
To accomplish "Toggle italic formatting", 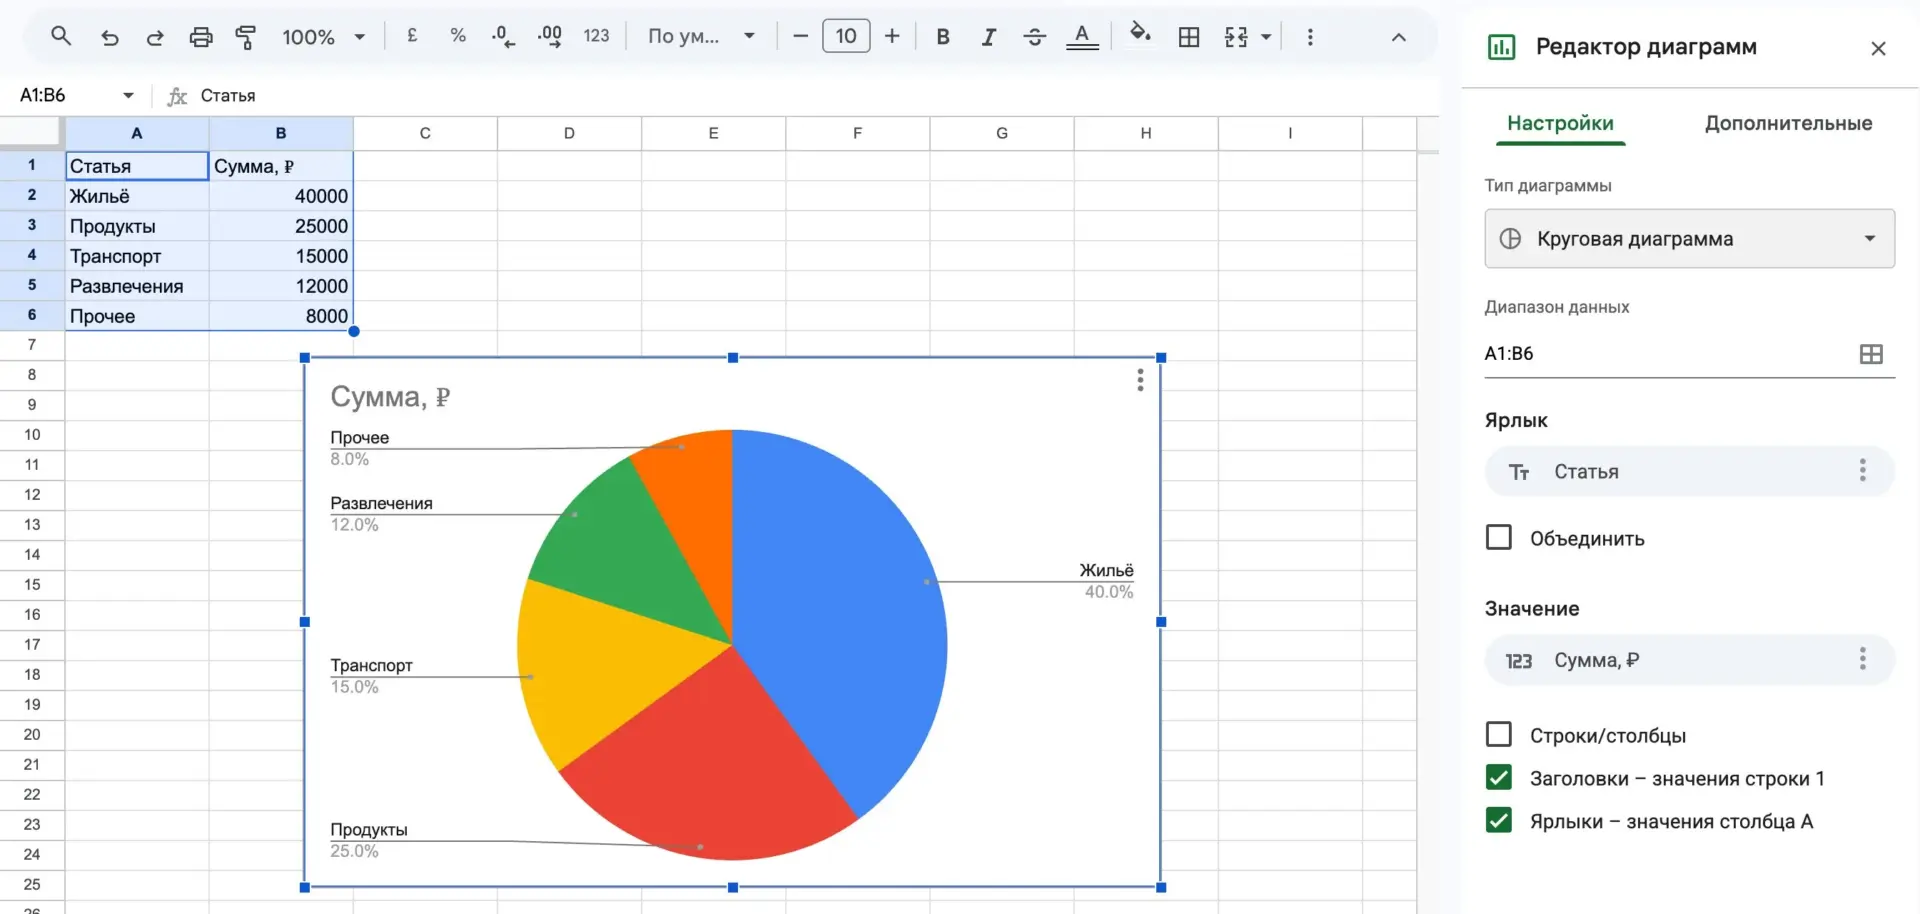I will pos(989,37).
